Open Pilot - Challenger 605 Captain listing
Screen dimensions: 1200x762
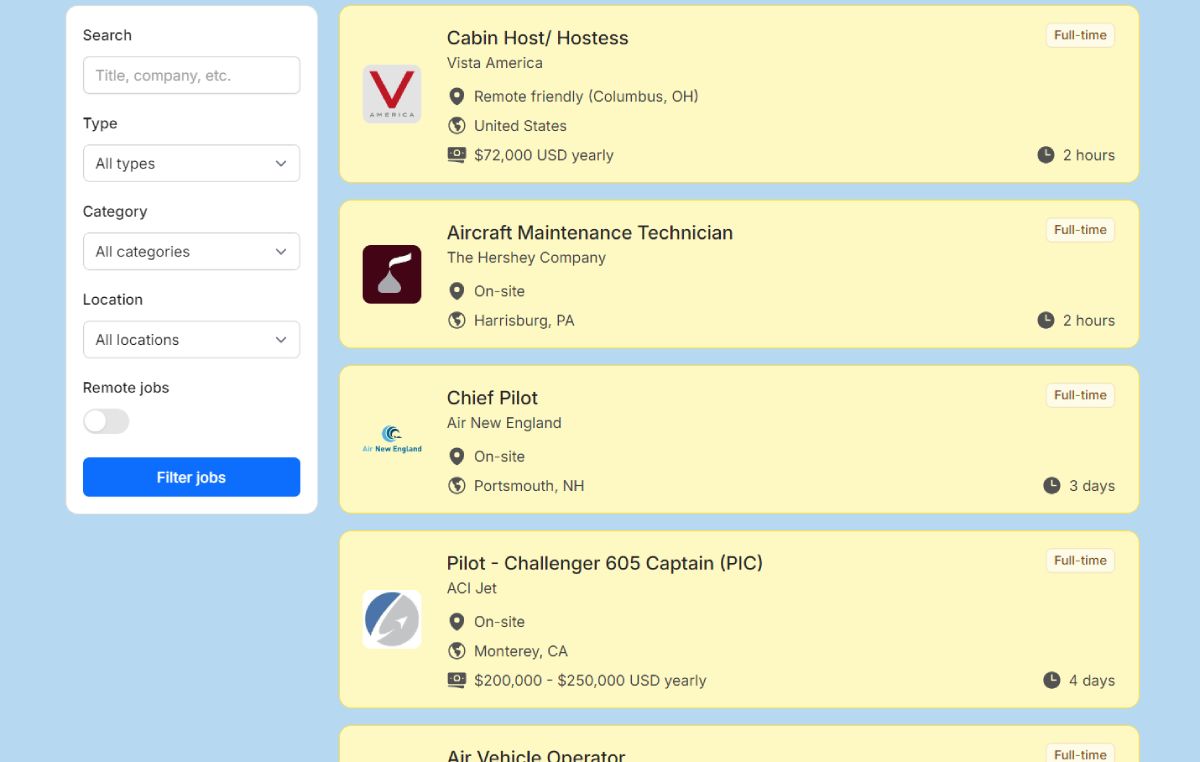point(604,563)
